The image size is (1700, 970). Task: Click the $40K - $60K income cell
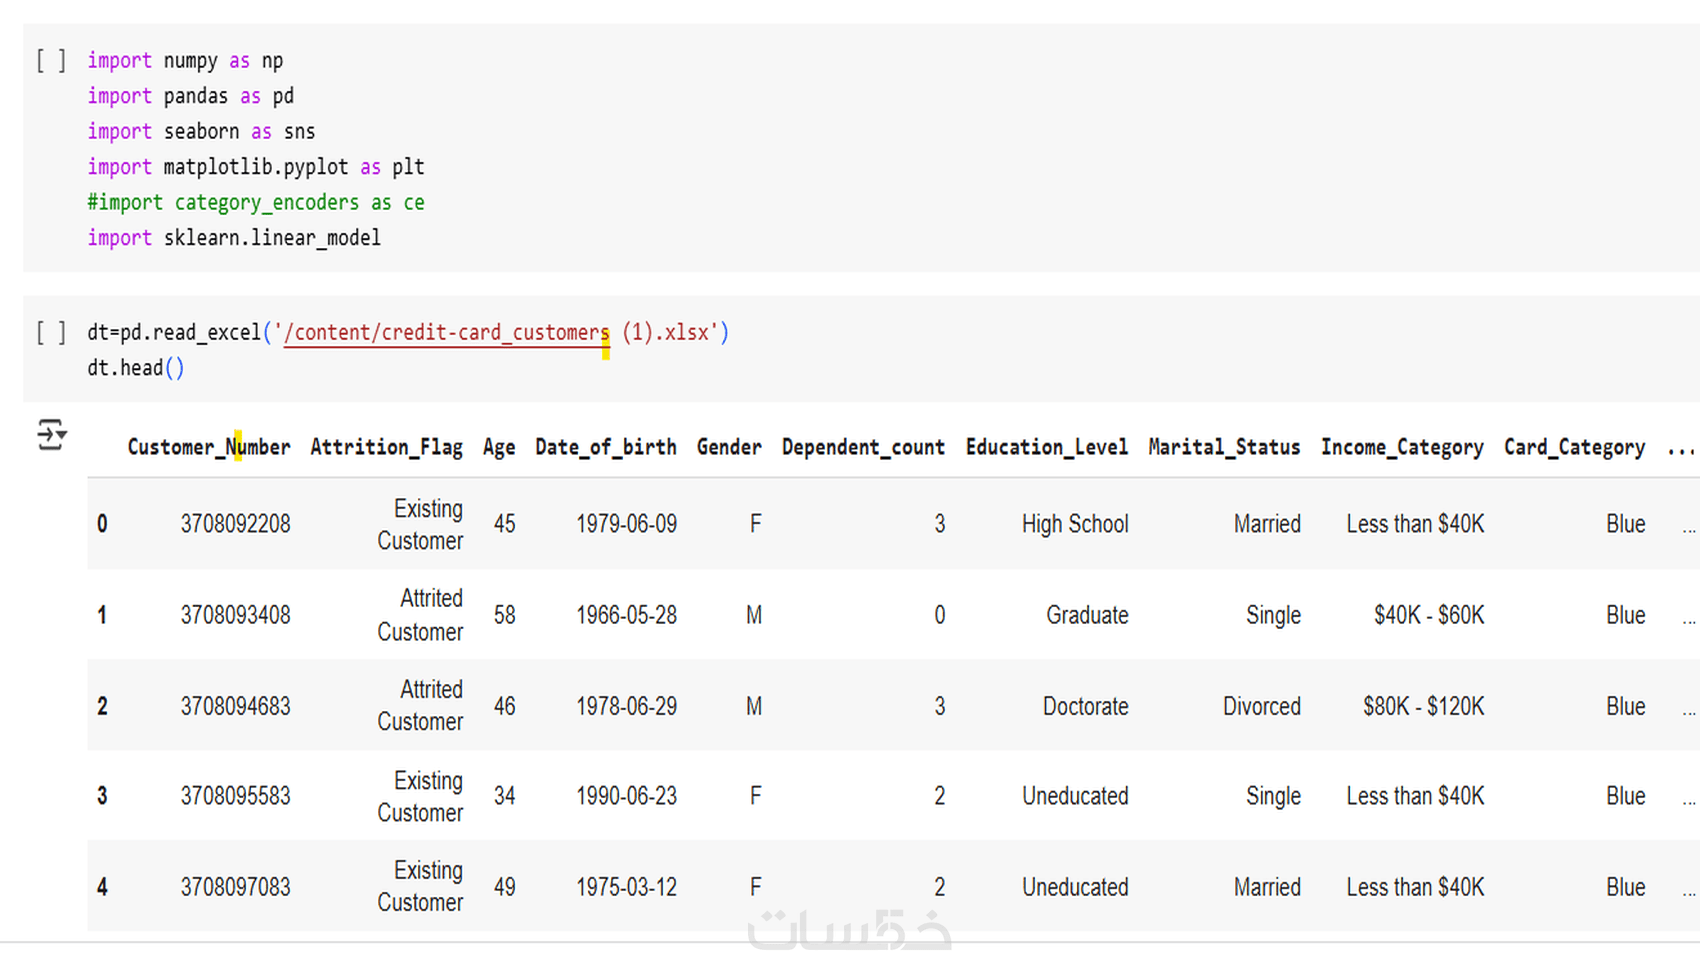pos(1428,615)
